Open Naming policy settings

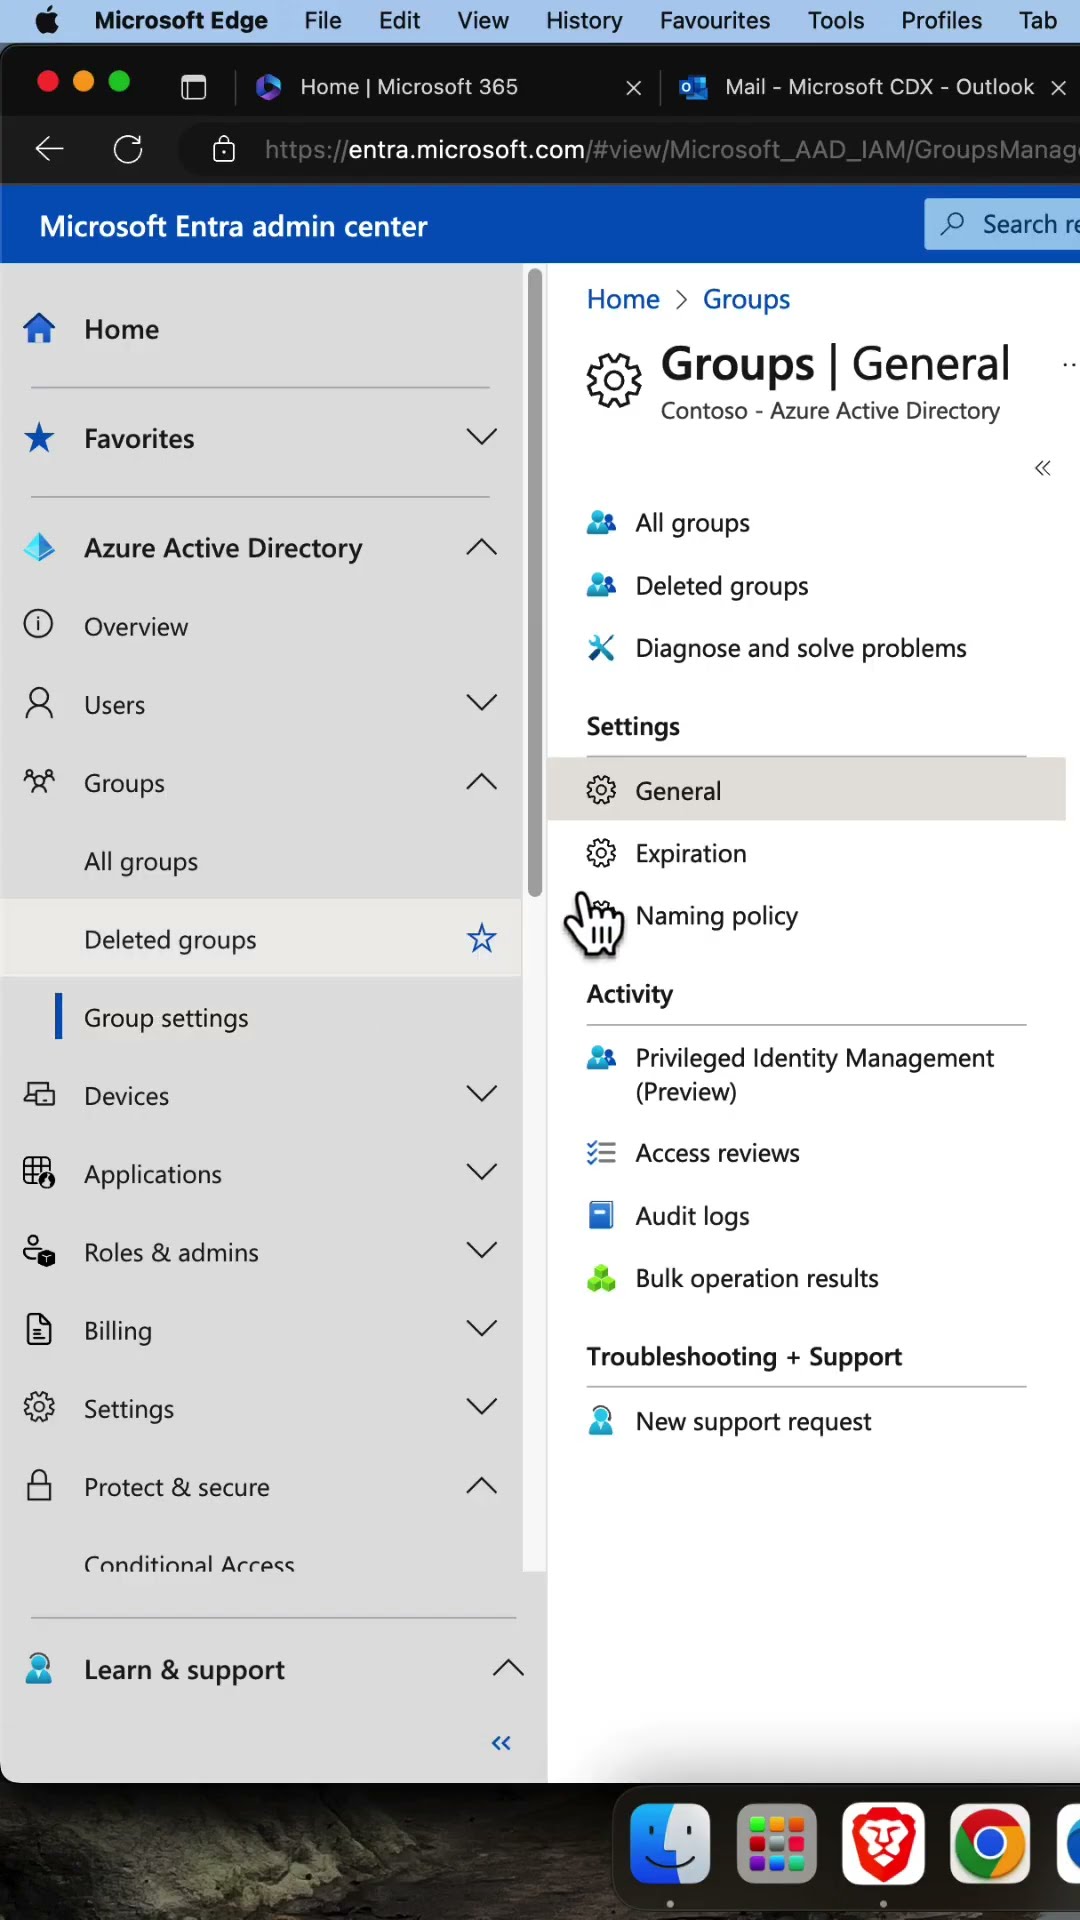716,916
